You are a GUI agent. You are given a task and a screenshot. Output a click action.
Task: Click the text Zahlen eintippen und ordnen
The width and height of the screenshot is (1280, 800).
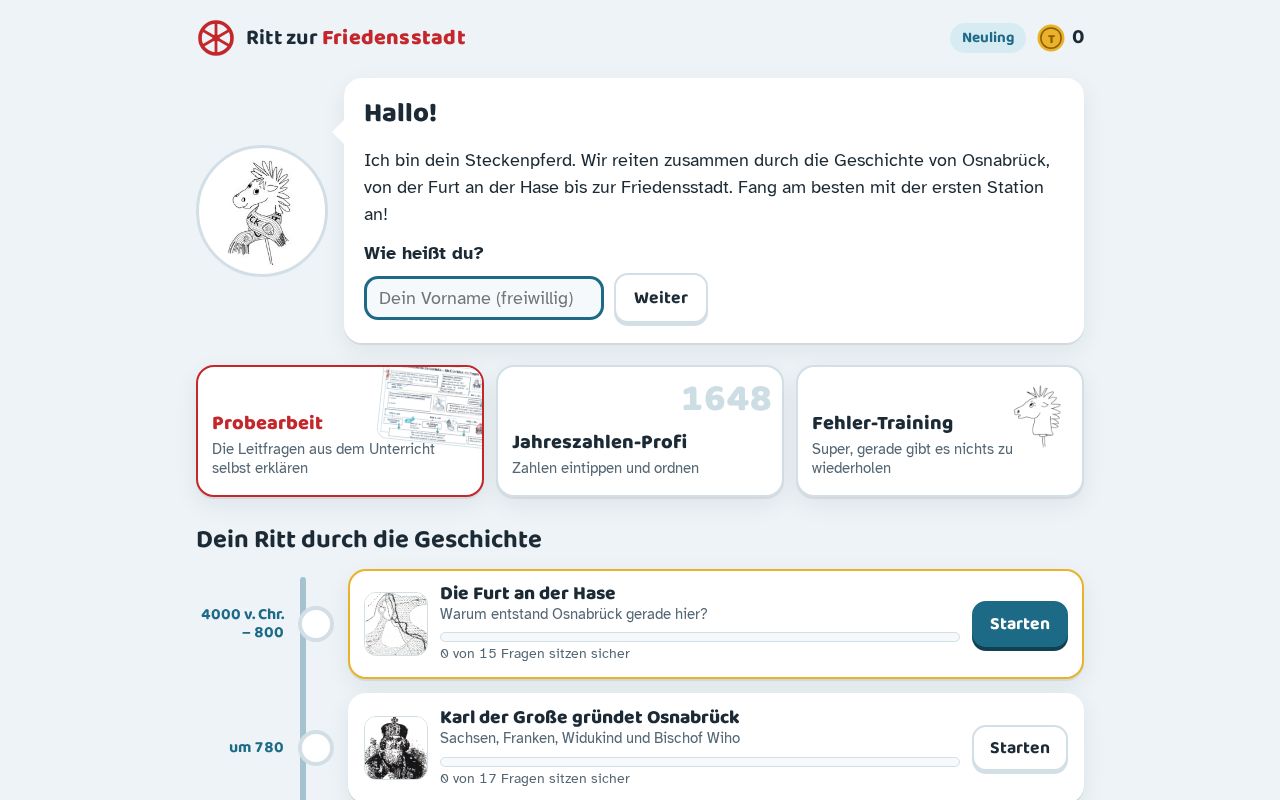[x=605, y=468]
